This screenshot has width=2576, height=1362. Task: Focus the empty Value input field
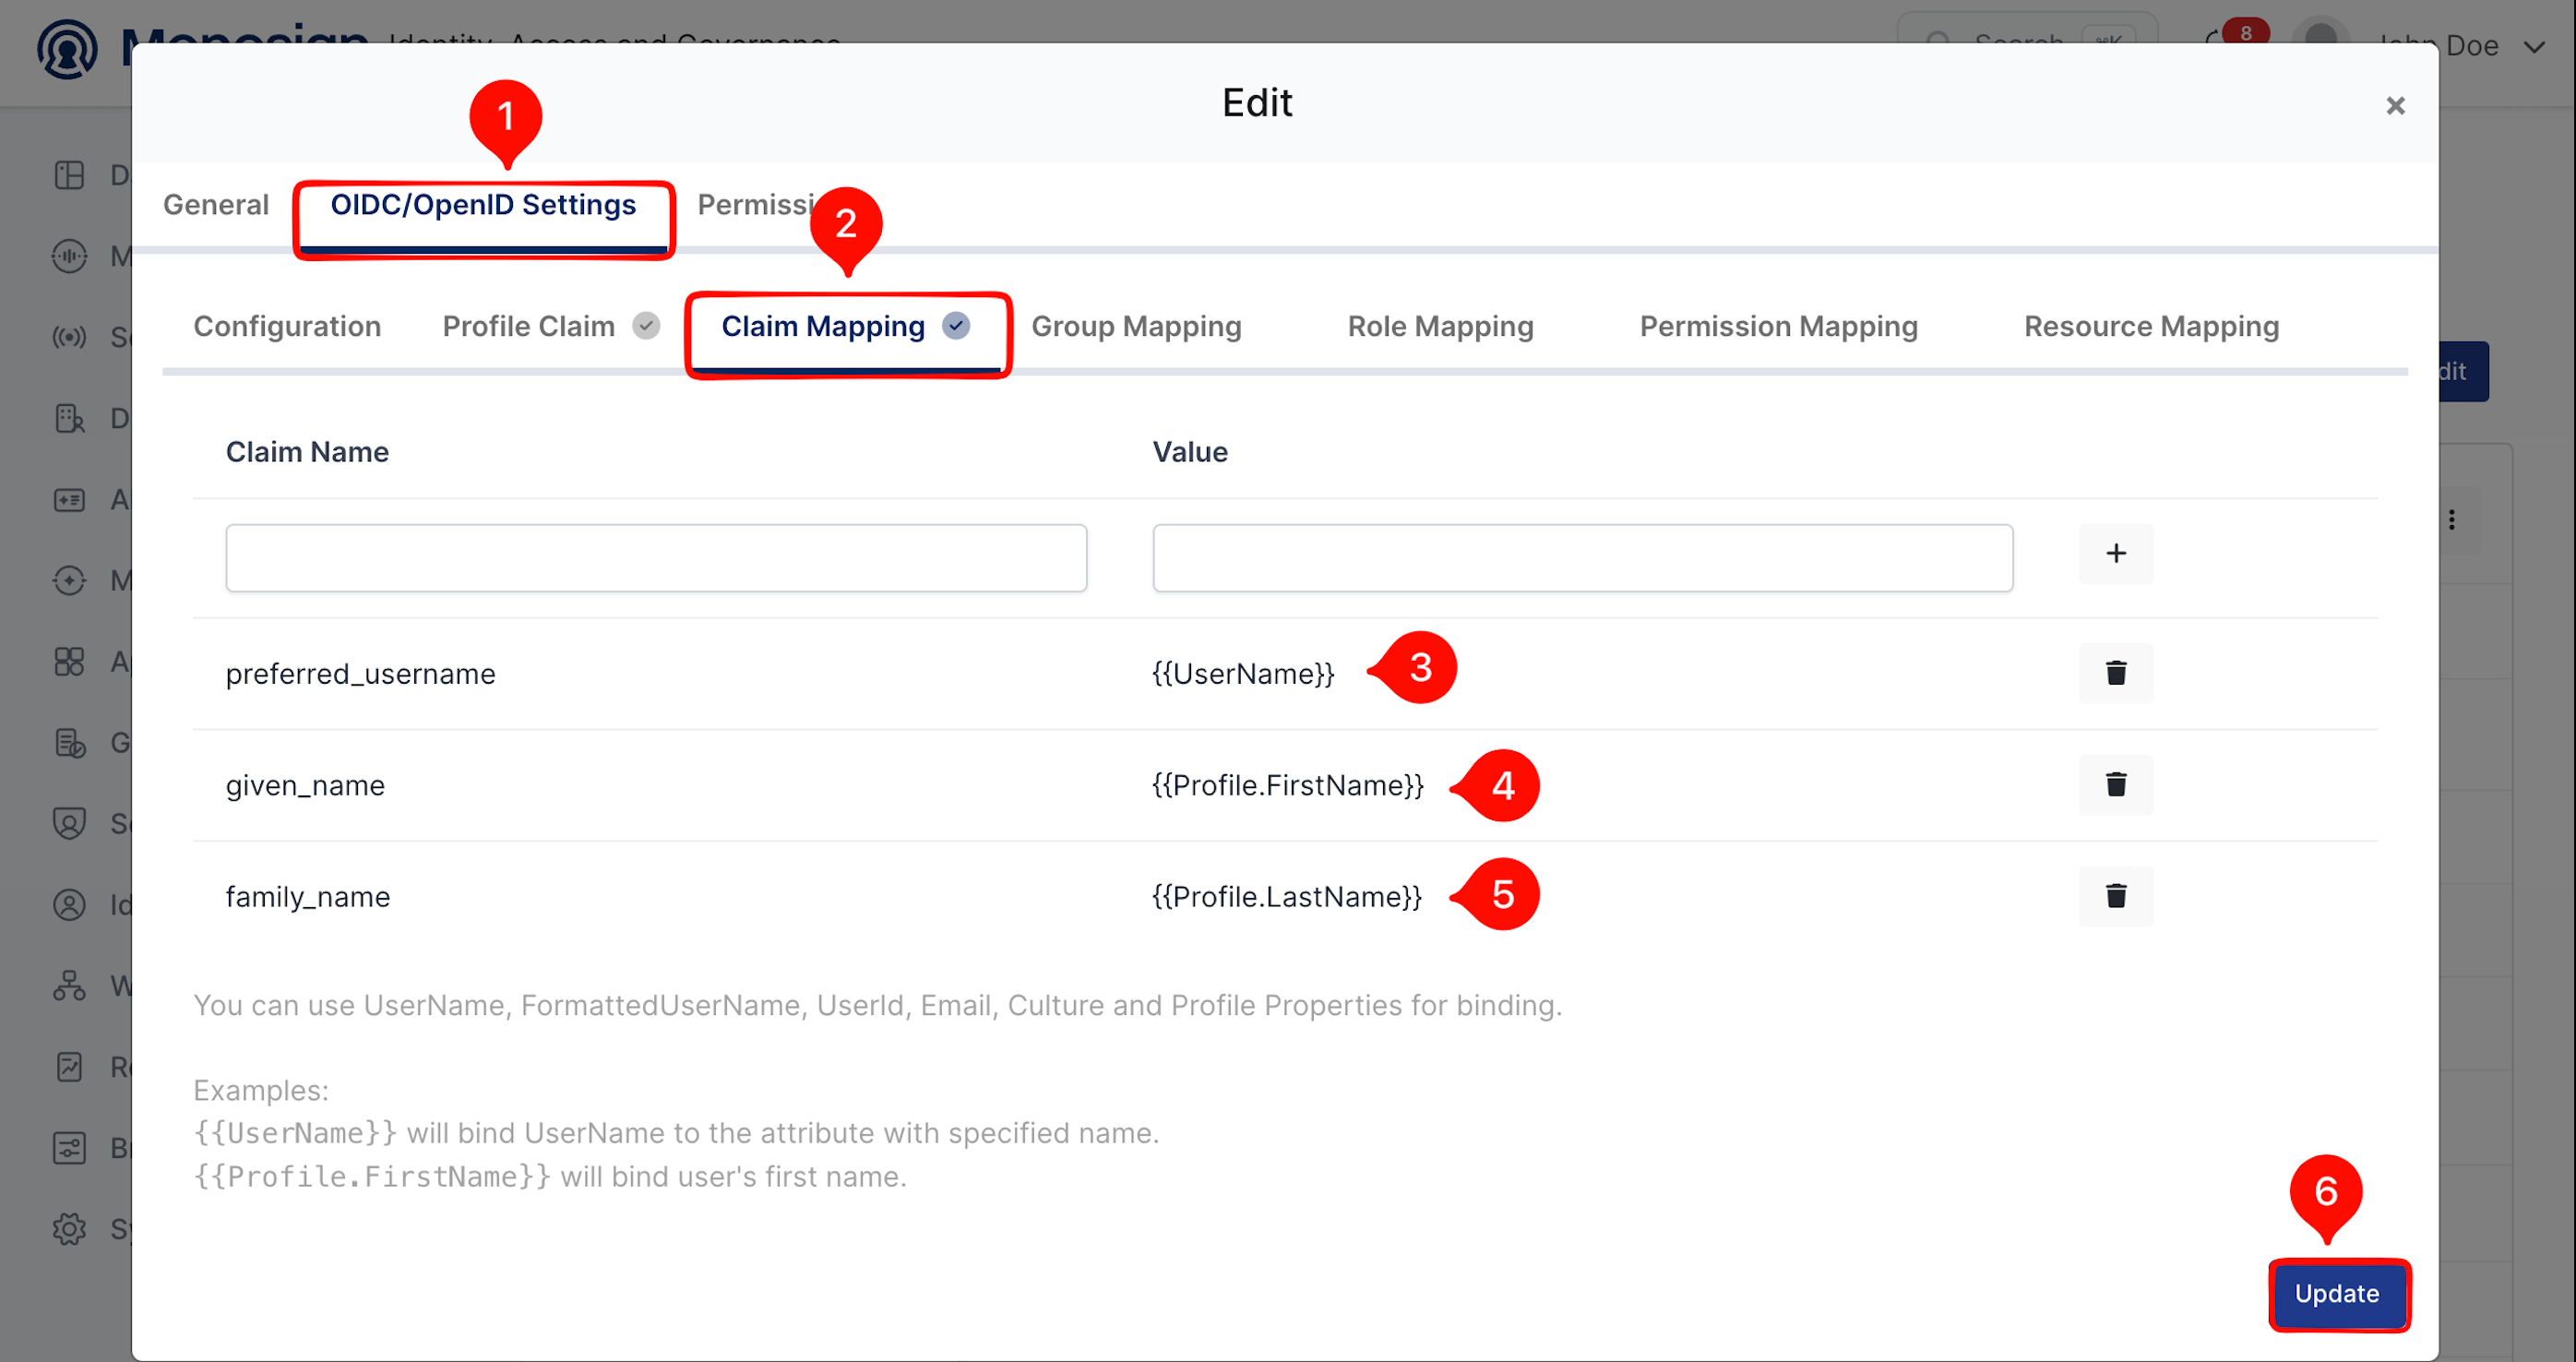coord(1582,558)
